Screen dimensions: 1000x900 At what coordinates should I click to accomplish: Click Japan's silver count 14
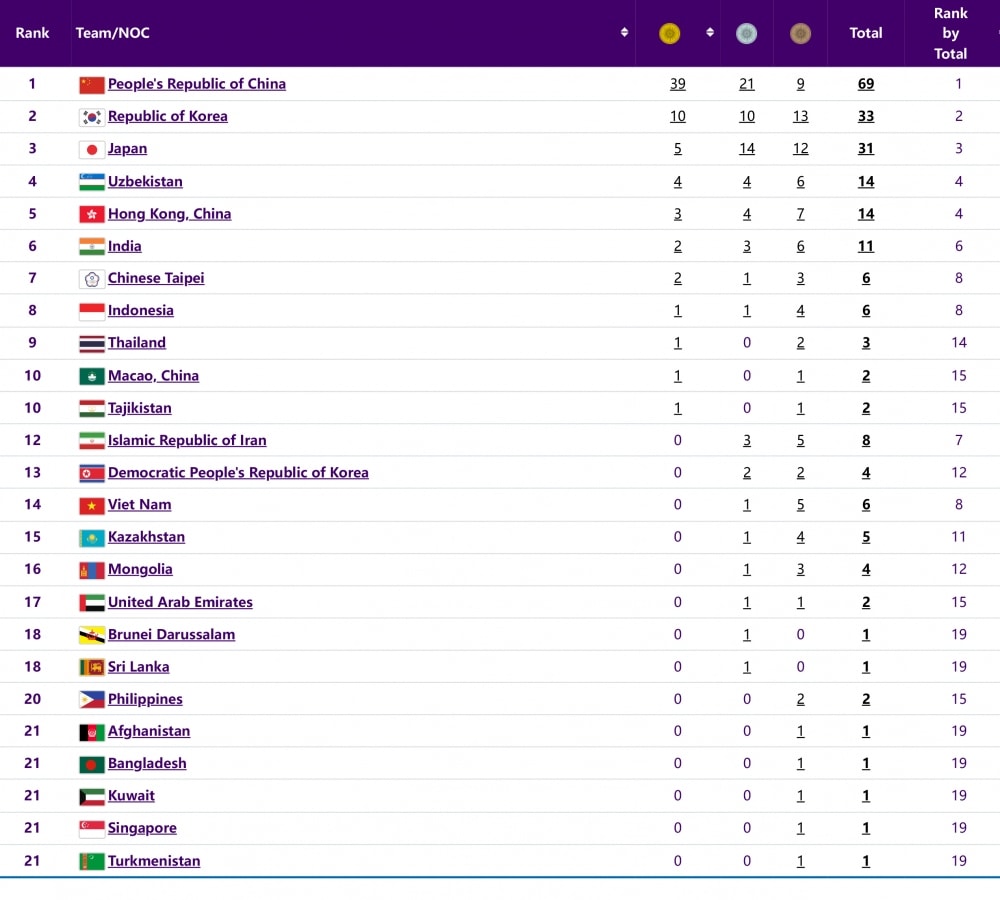tap(746, 149)
